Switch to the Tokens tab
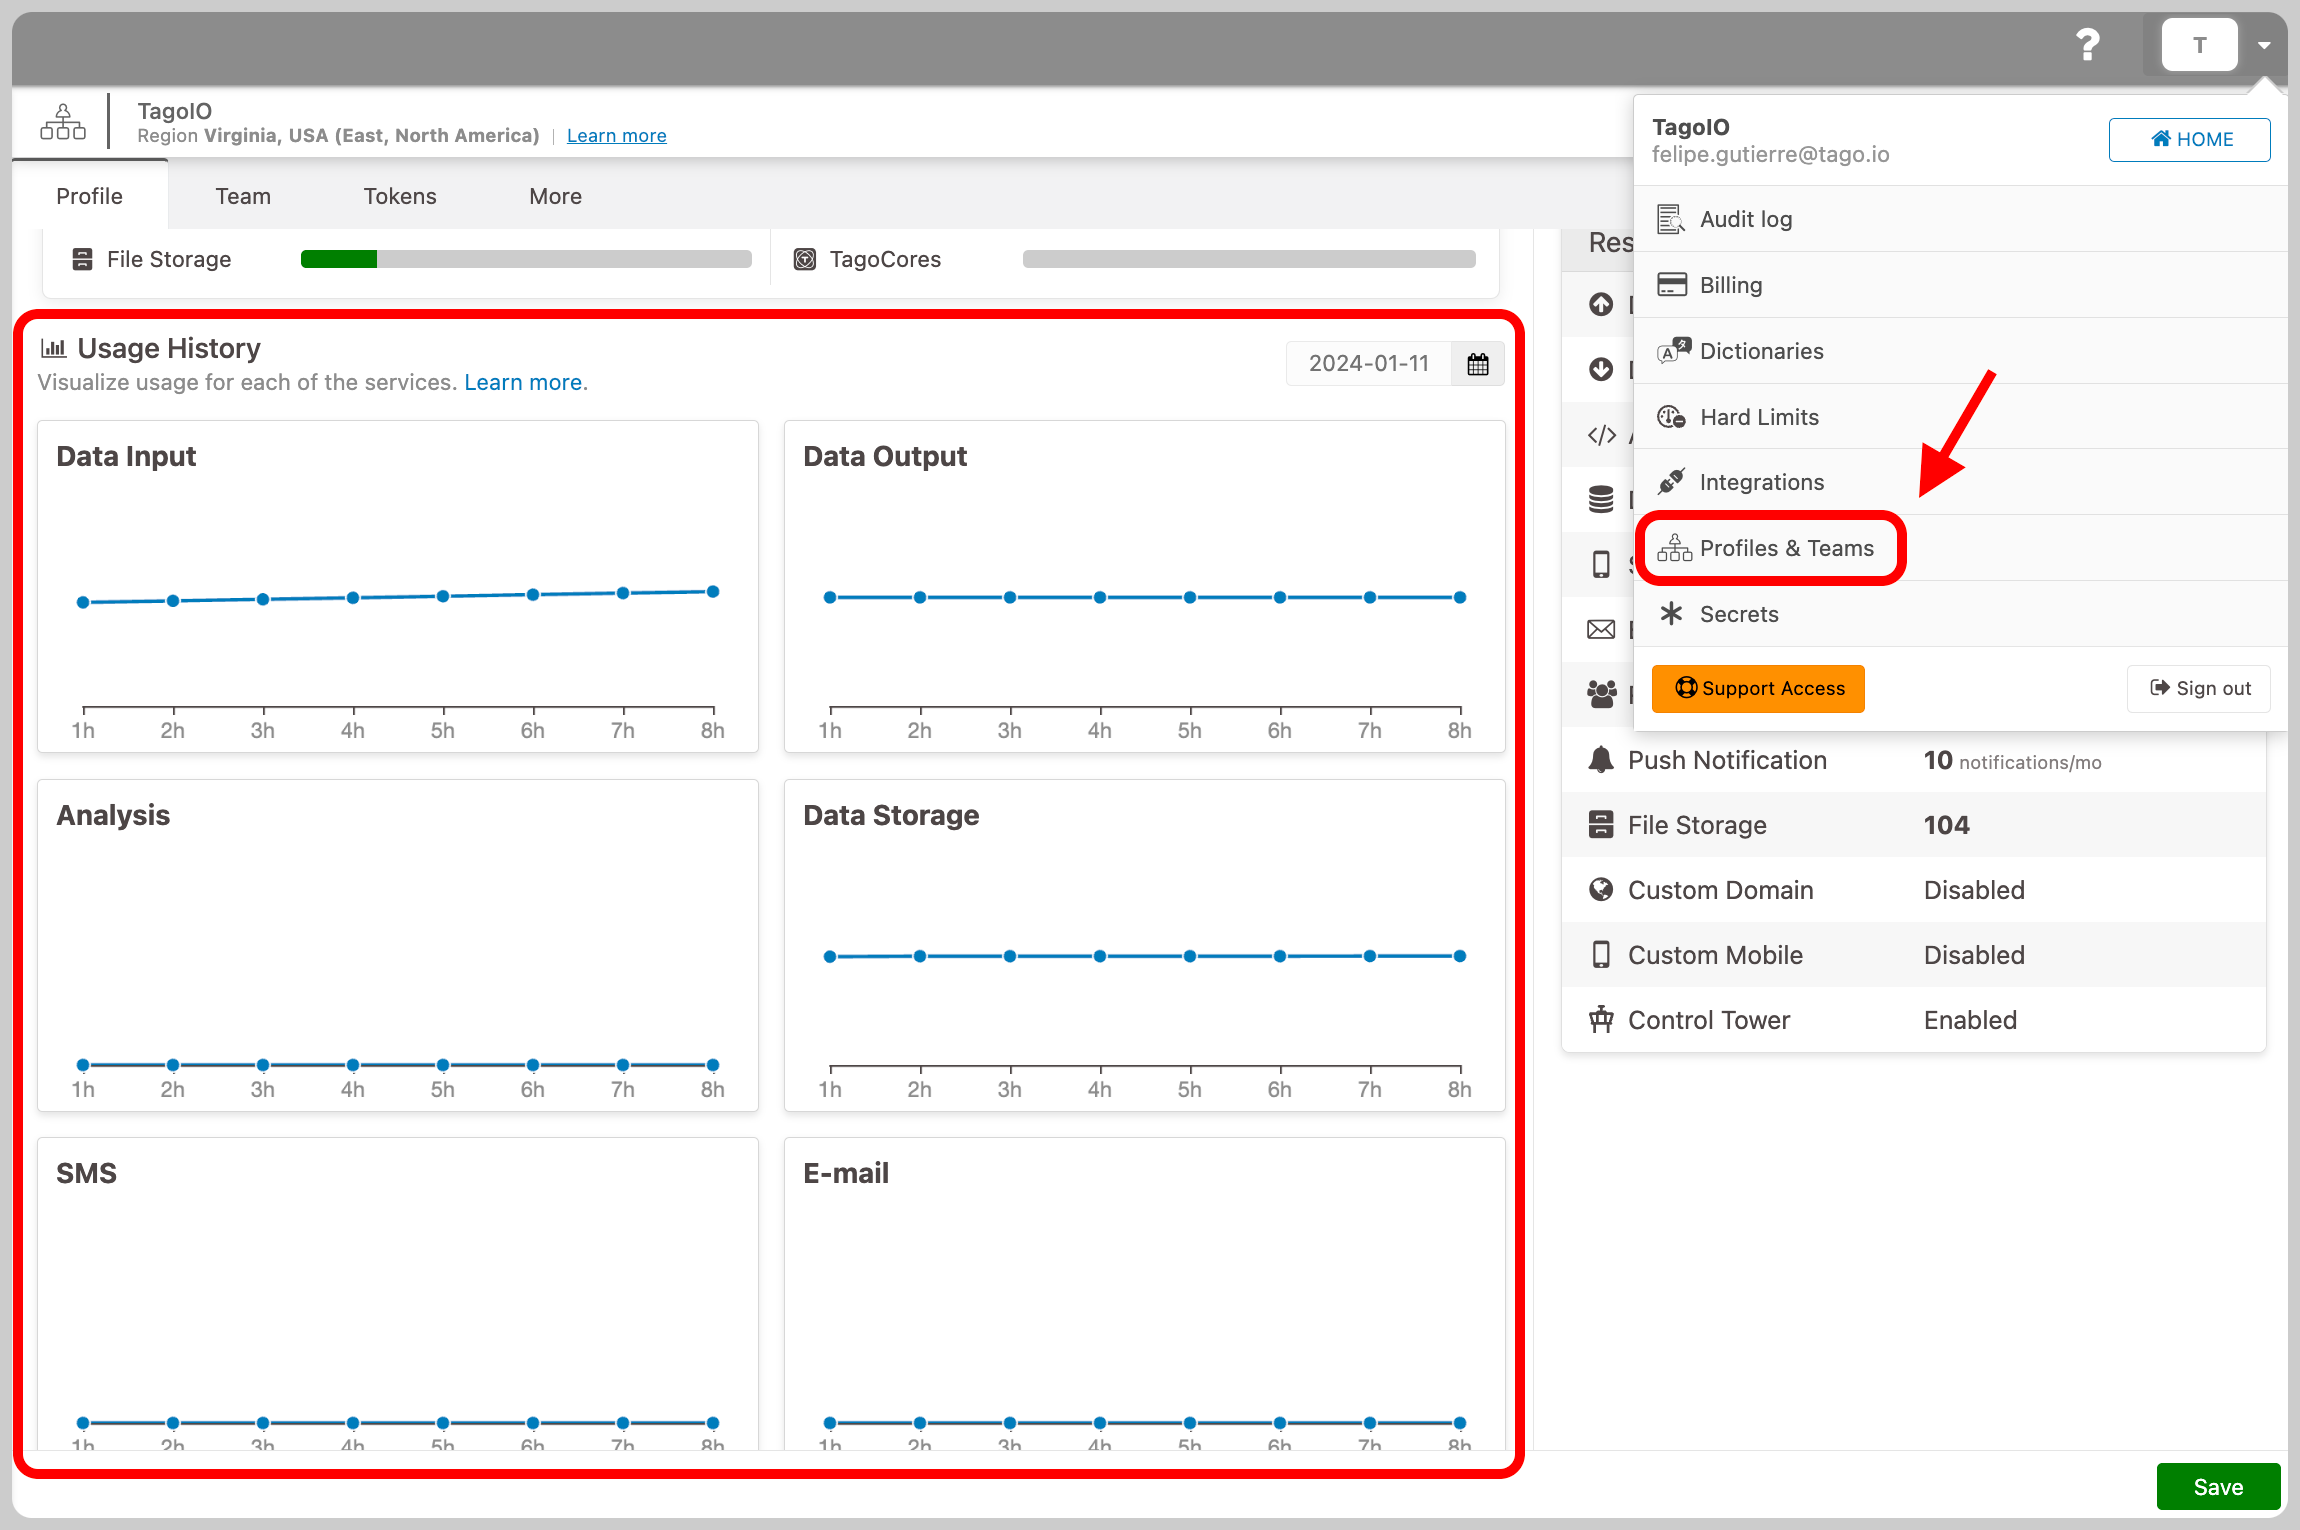 click(400, 196)
